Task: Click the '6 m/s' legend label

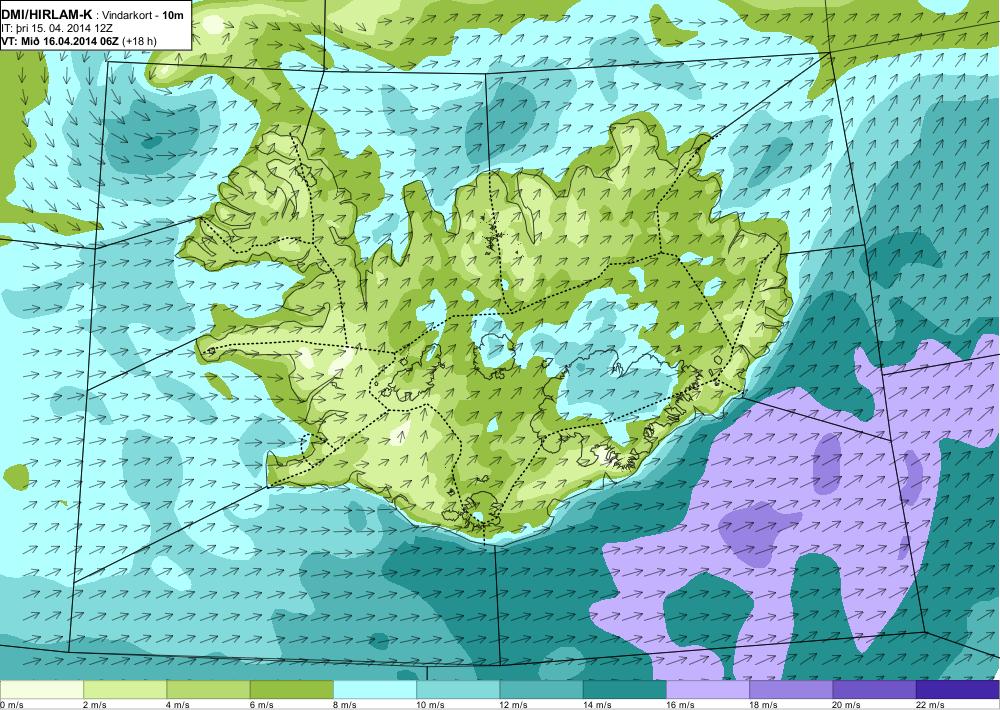Action: click(x=261, y=705)
